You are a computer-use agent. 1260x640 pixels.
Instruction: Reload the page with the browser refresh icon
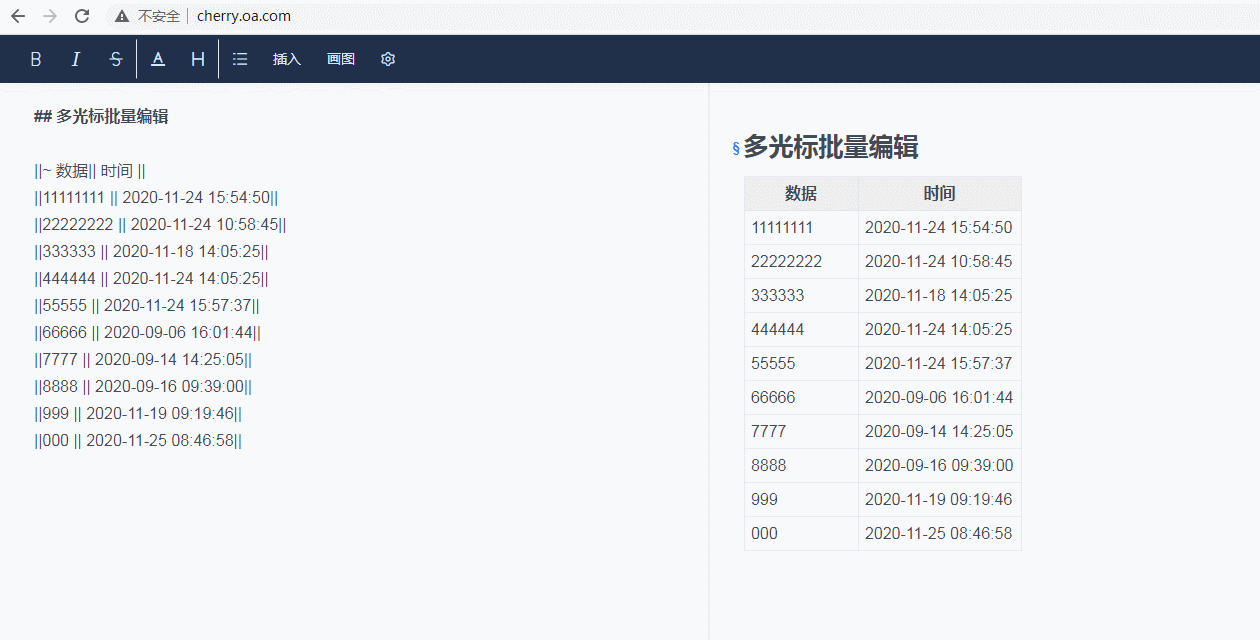[x=82, y=16]
